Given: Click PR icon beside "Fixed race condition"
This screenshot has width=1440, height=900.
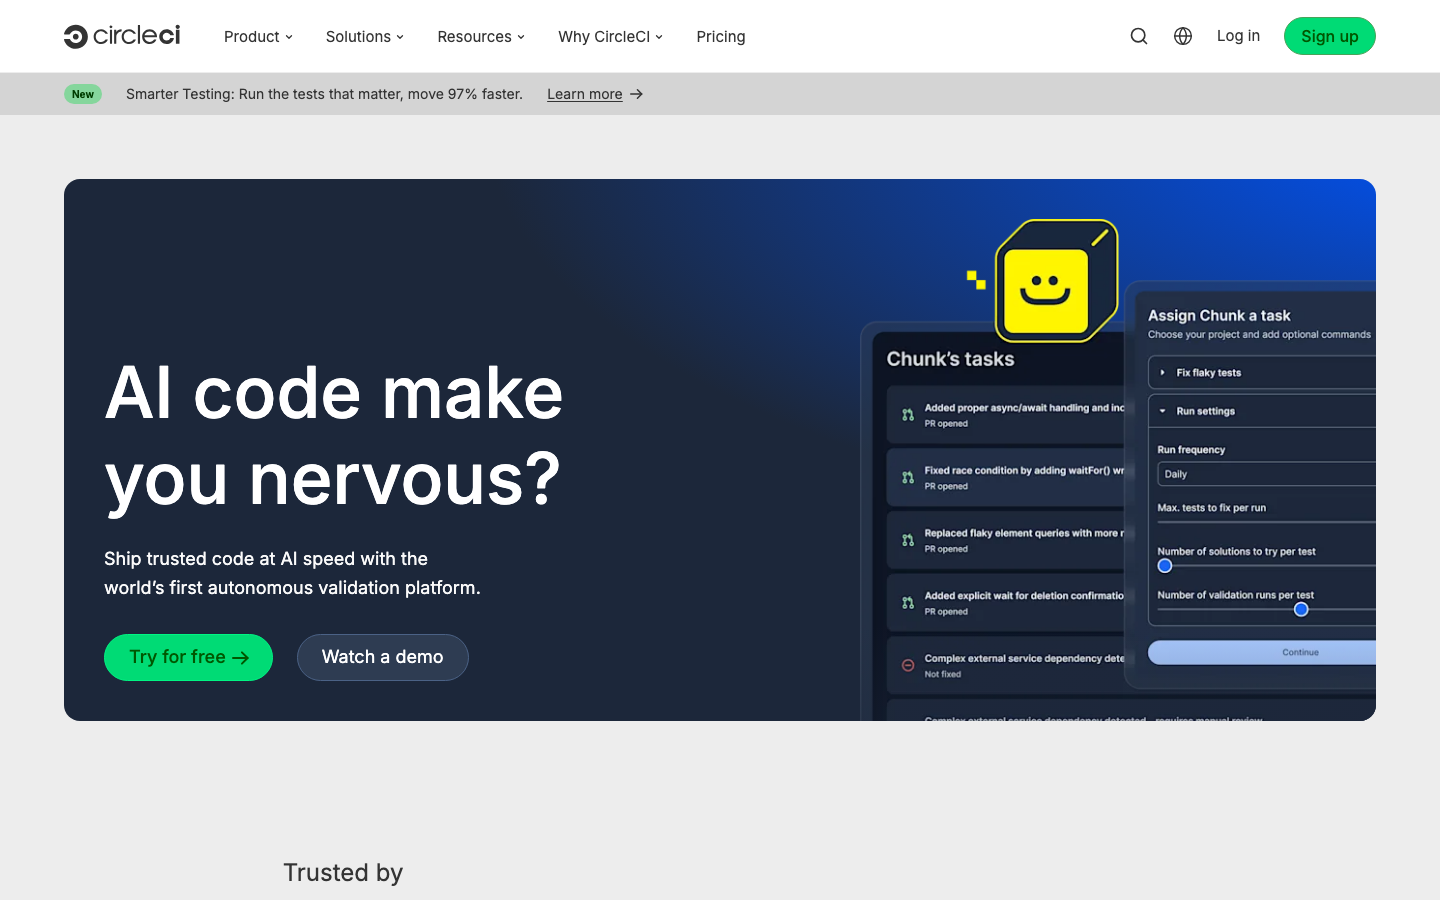Looking at the screenshot, I should coord(908,478).
